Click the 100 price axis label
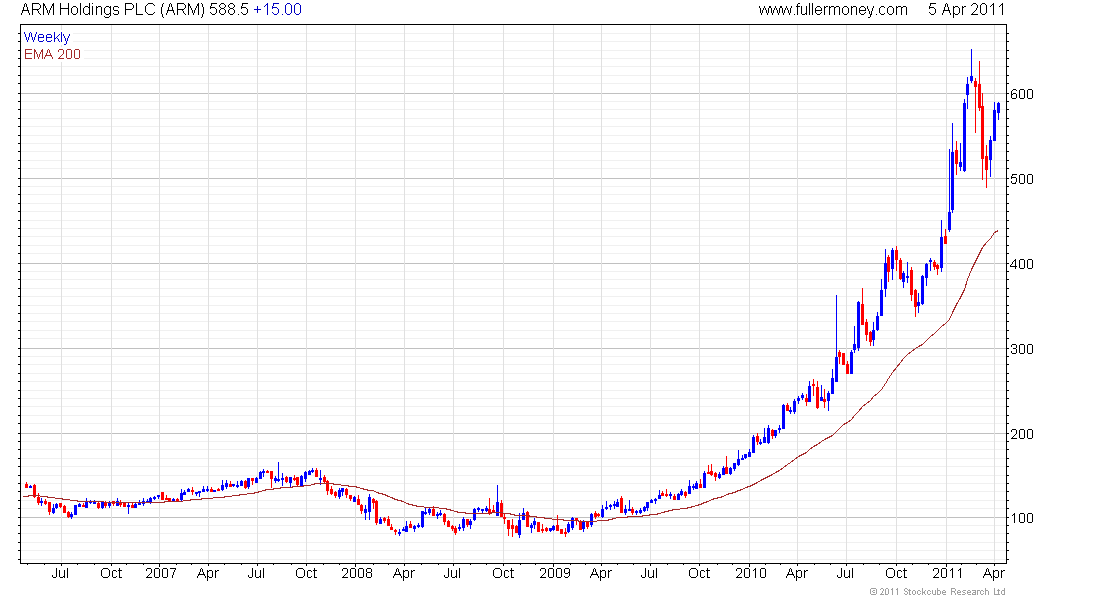Image resolution: width=1100 pixels, height=600 pixels. pyautogui.click(x=1021, y=519)
